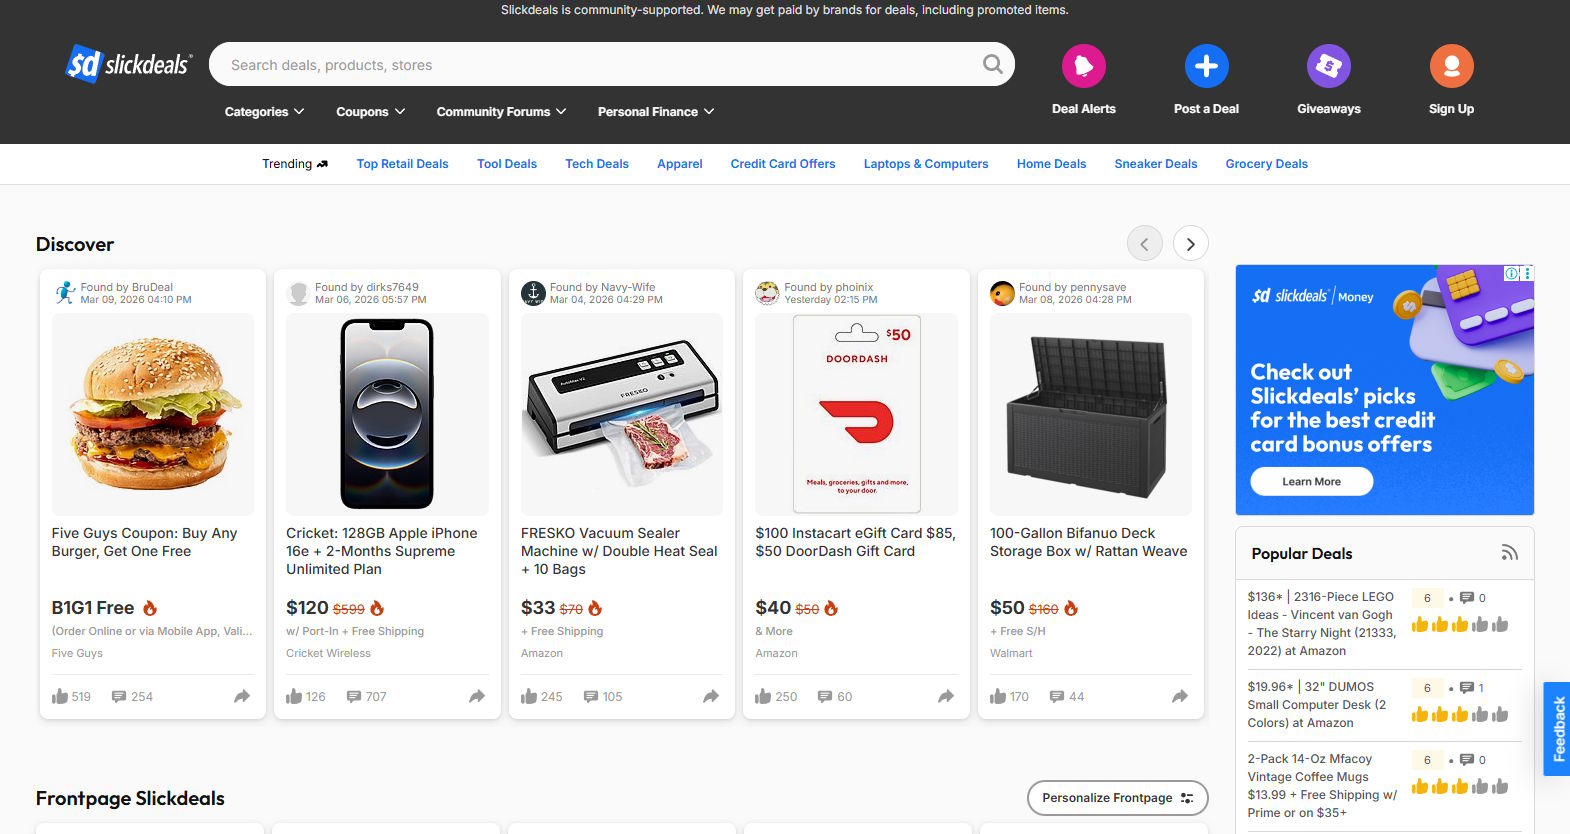This screenshot has height=834, width=1570.
Task: Open the Mfacoy Vintage Coffee Mugs deal
Action: tap(1322, 786)
